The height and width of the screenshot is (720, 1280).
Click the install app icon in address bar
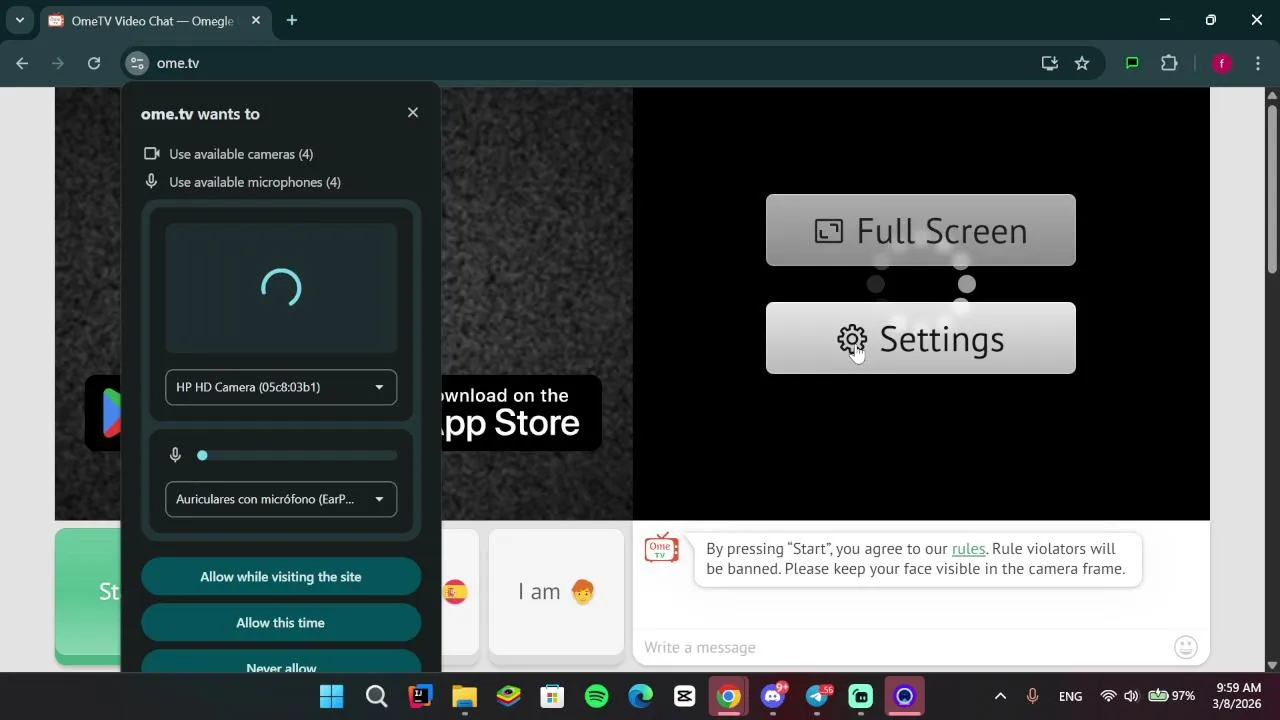pos(1049,63)
